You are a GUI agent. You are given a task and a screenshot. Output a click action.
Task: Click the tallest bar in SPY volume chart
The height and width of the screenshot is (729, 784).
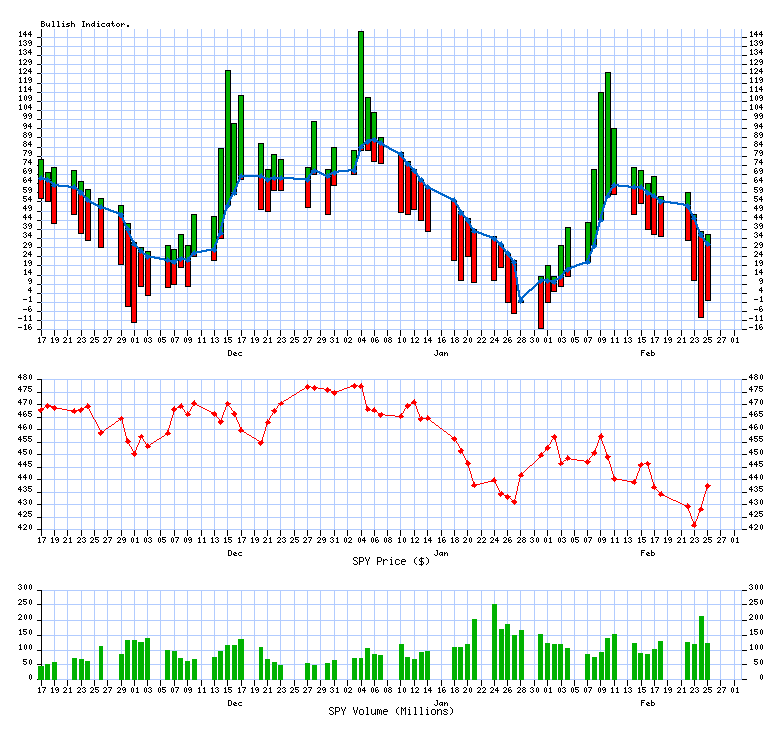coord(494,640)
